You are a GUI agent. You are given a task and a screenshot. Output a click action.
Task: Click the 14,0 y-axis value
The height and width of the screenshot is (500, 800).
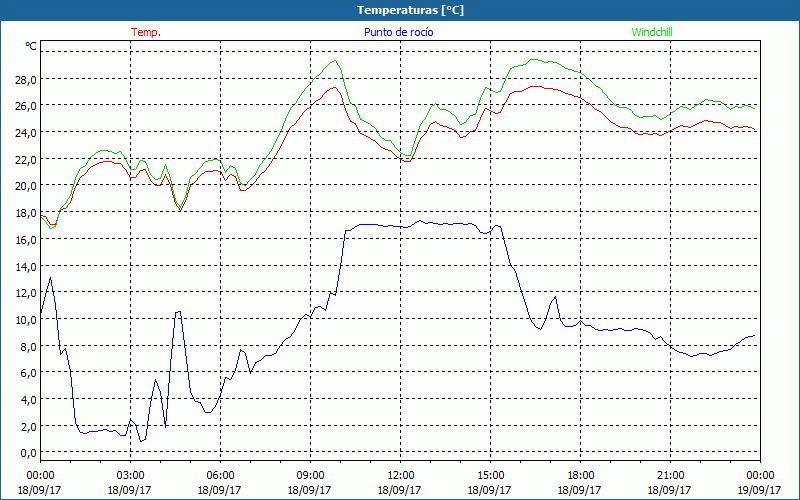click(x=27, y=266)
